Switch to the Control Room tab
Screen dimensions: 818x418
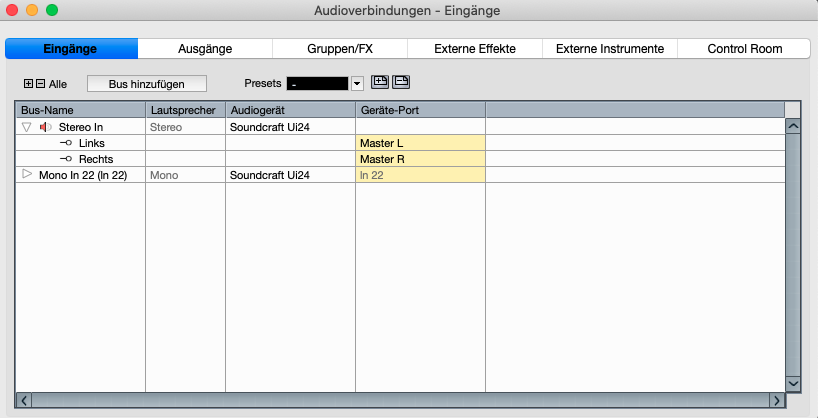744,48
